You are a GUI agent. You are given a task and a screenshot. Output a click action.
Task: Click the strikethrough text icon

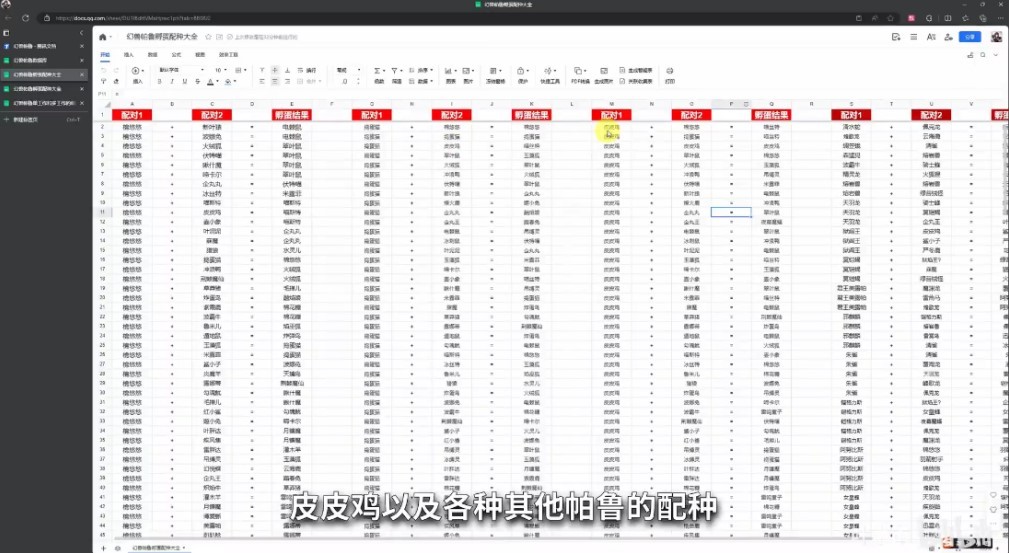(x=198, y=82)
